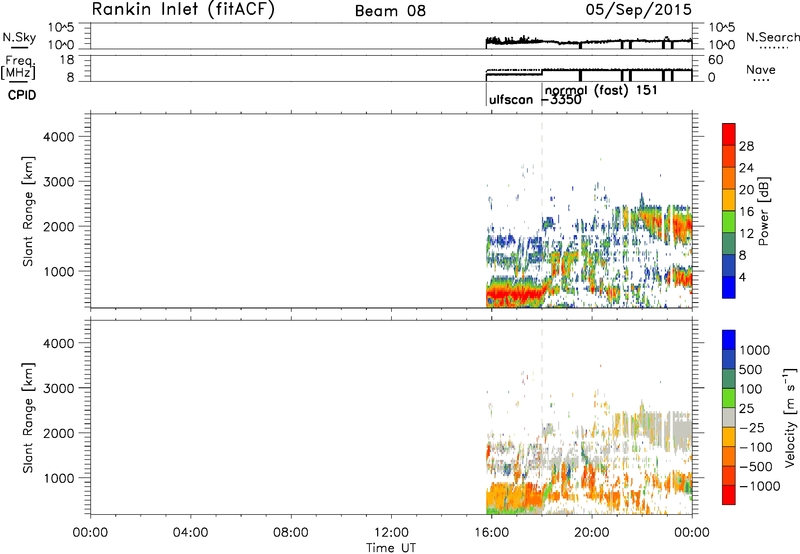Click the velocity panel 'Slant Range [km]' label

click(28, 418)
